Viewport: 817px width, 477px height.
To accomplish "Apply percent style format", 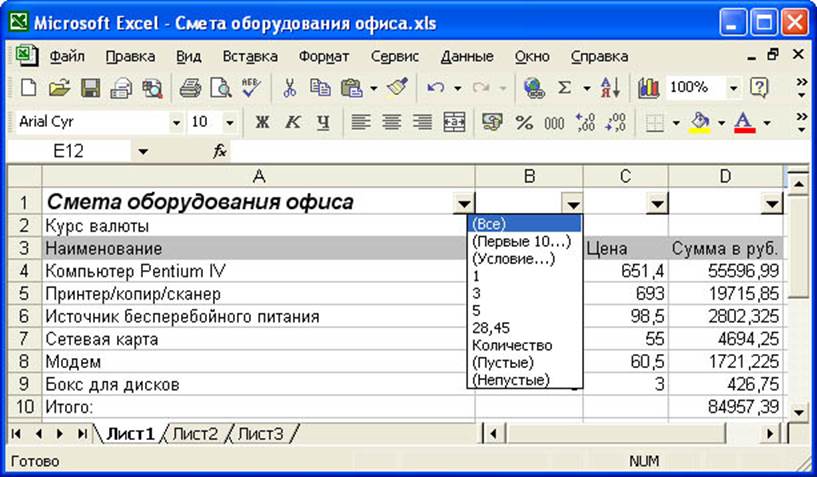I will pyautogui.click(x=524, y=123).
